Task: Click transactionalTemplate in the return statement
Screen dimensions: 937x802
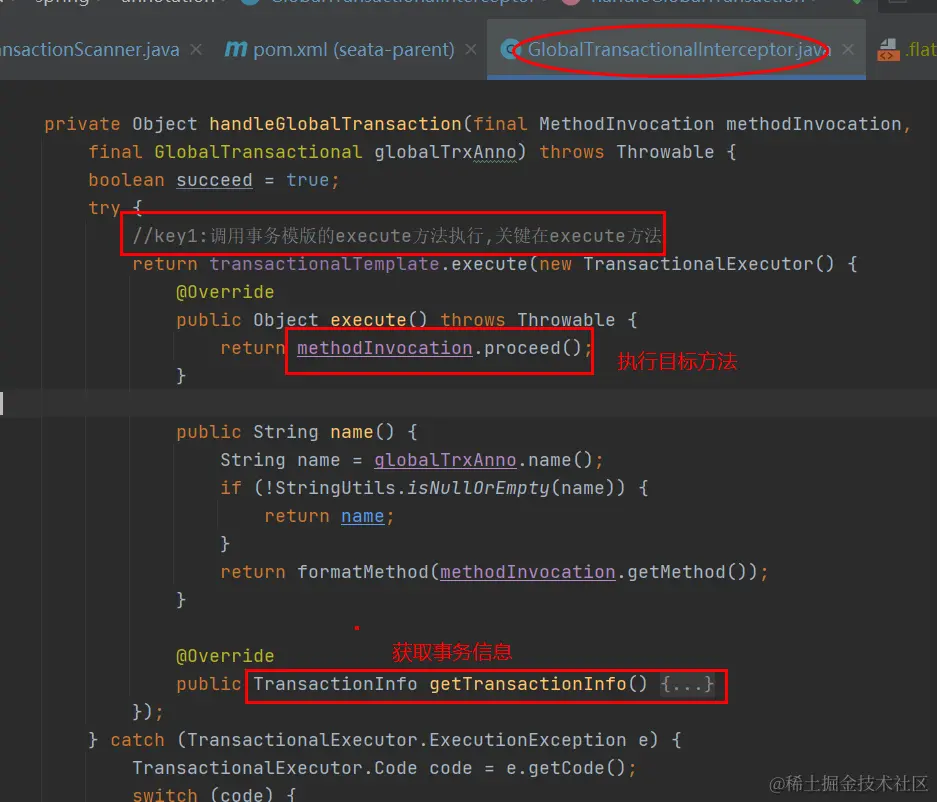Action: point(324,264)
